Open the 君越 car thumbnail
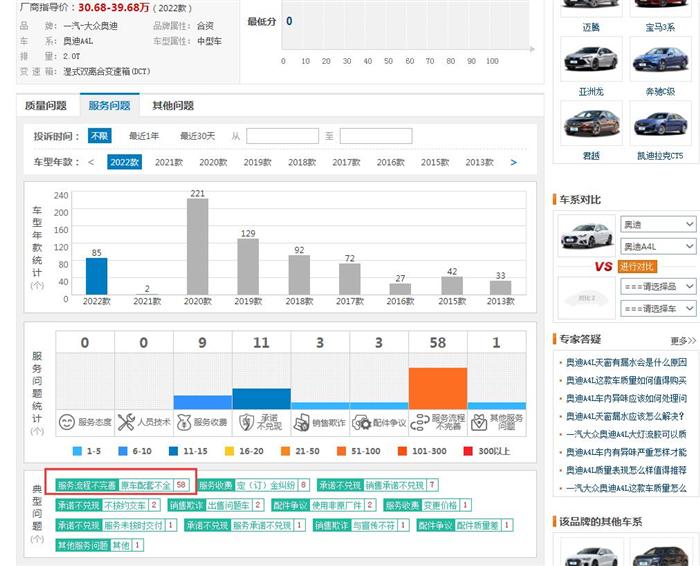The height and width of the screenshot is (566, 700). [591, 123]
